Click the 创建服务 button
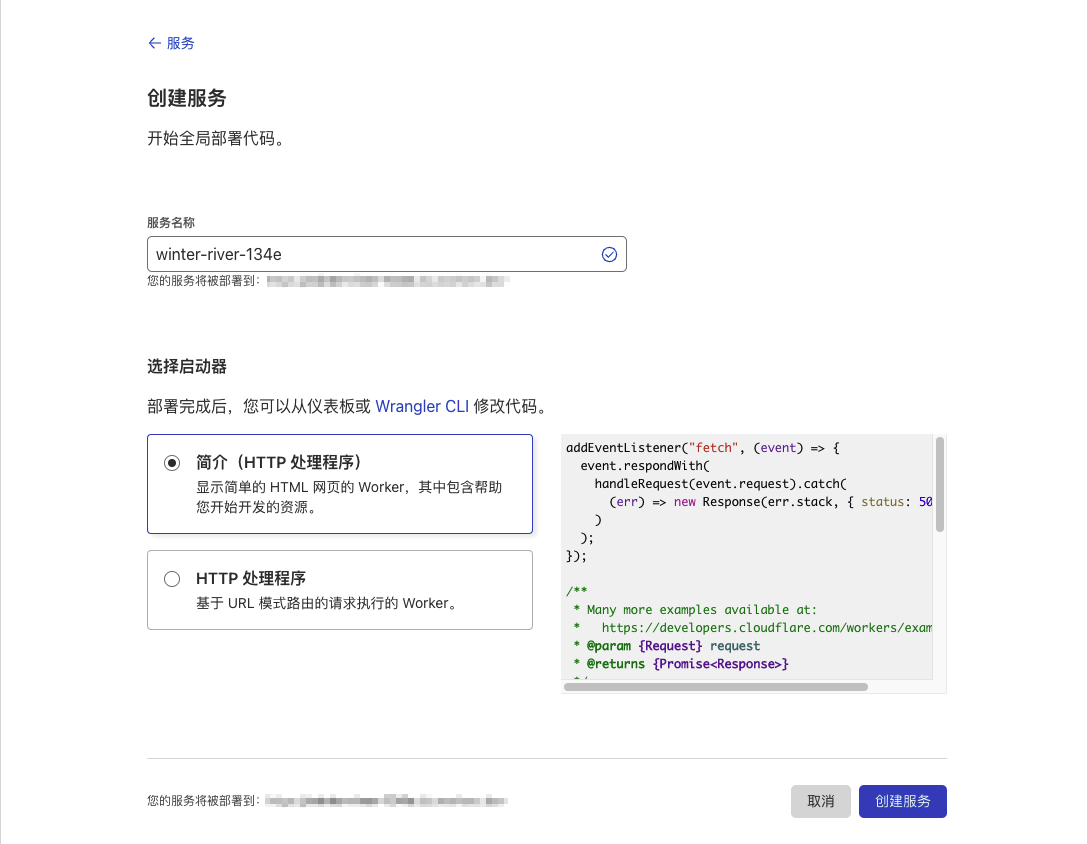This screenshot has height=844, width=1087. [902, 801]
